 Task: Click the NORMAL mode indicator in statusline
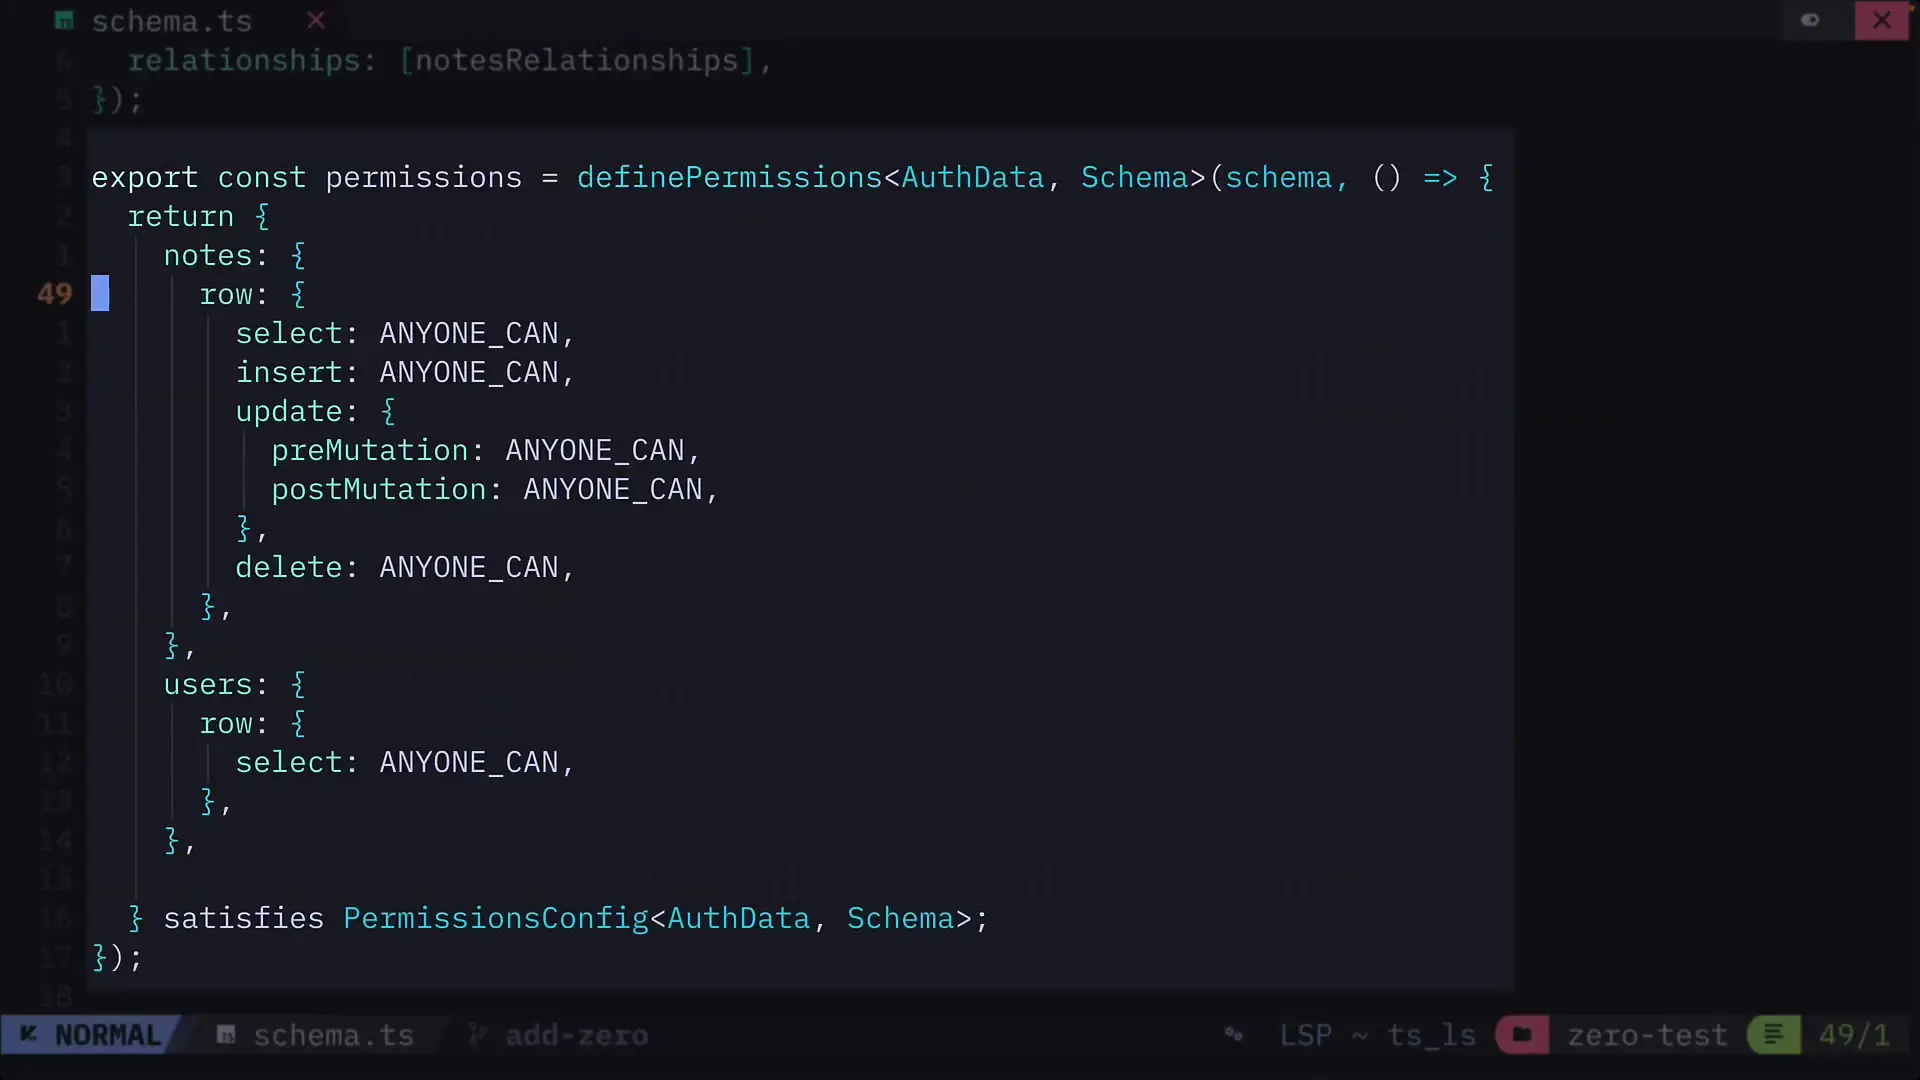tap(108, 1035)
